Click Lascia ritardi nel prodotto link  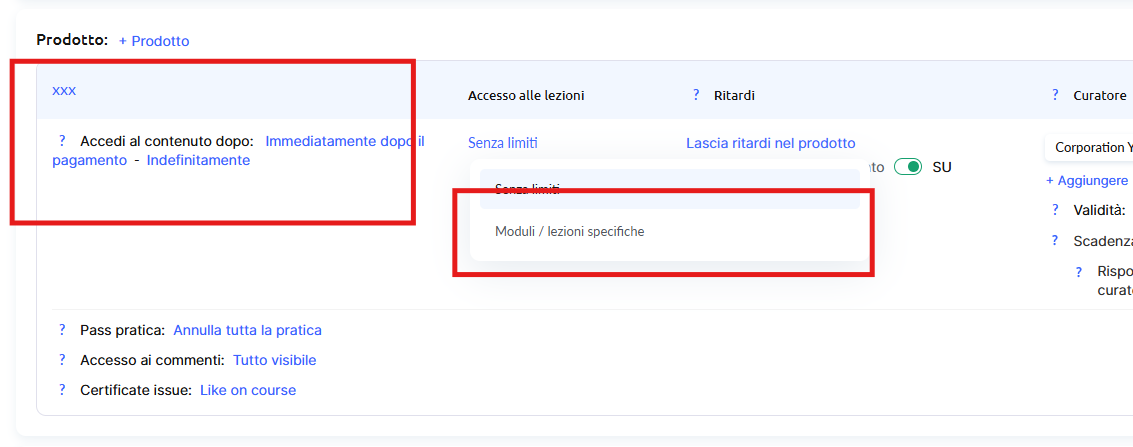[x=770, y=143]
